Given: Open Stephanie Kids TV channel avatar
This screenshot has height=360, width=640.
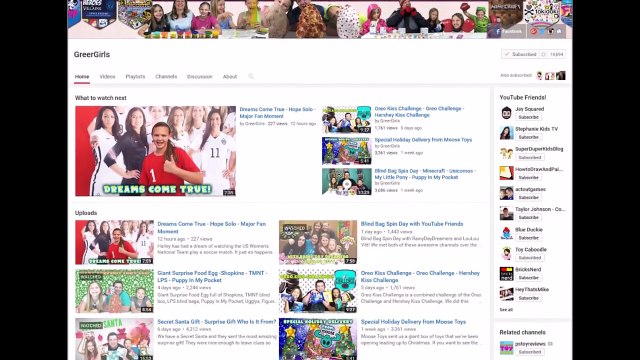Looking at the screenshot, I should [x=507, y=133].
